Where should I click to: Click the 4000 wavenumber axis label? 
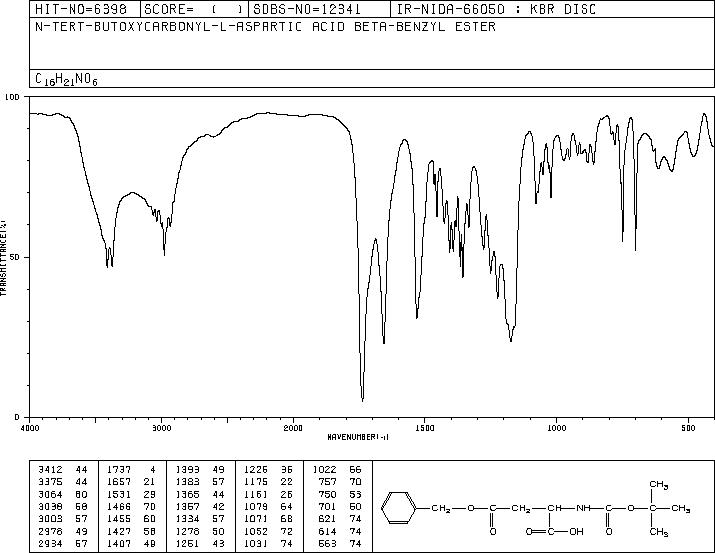(x=30, y=428)
